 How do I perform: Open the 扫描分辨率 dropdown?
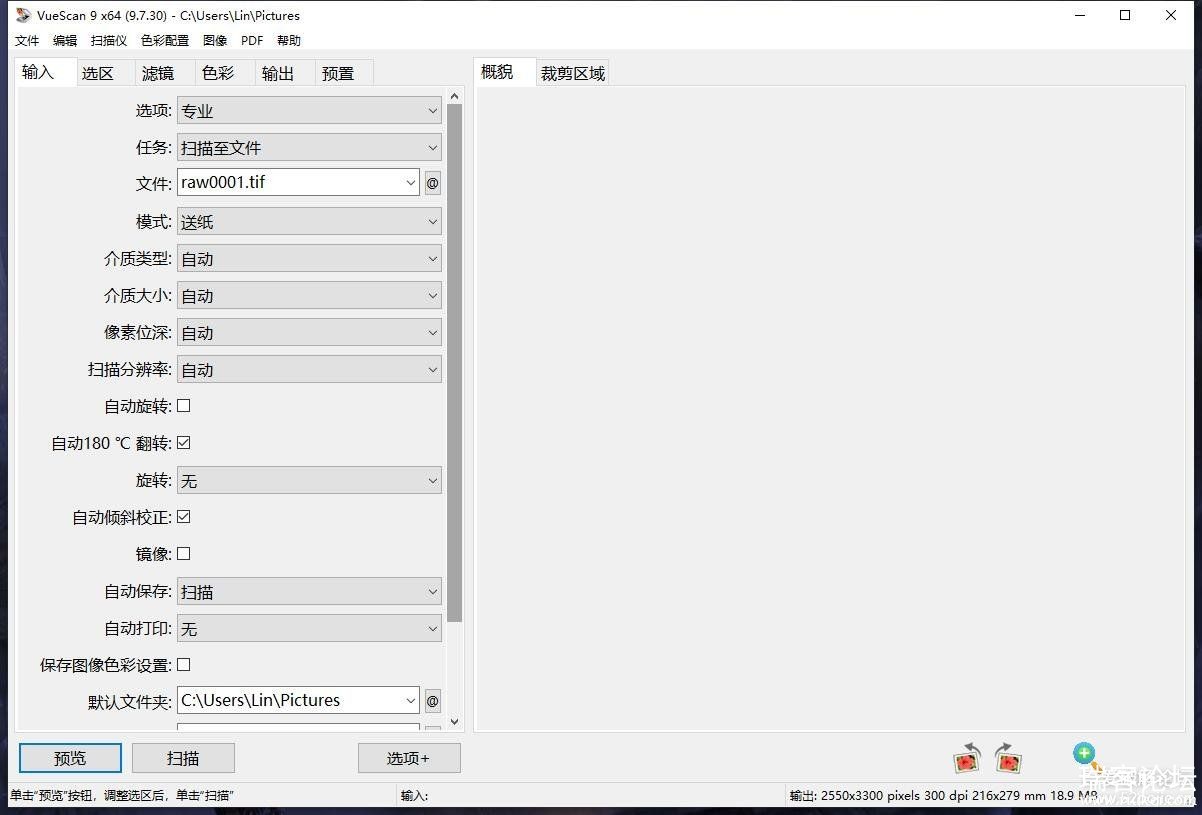[309, 370]
